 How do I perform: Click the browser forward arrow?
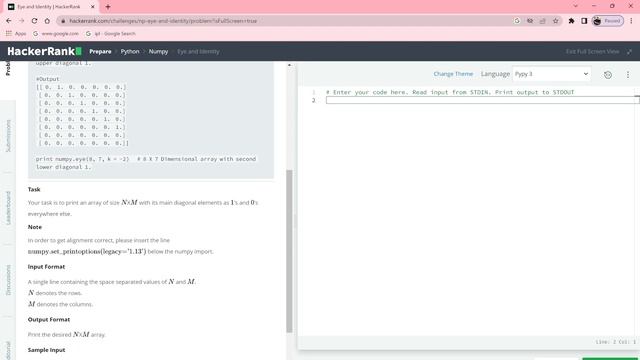click(22, 21)
